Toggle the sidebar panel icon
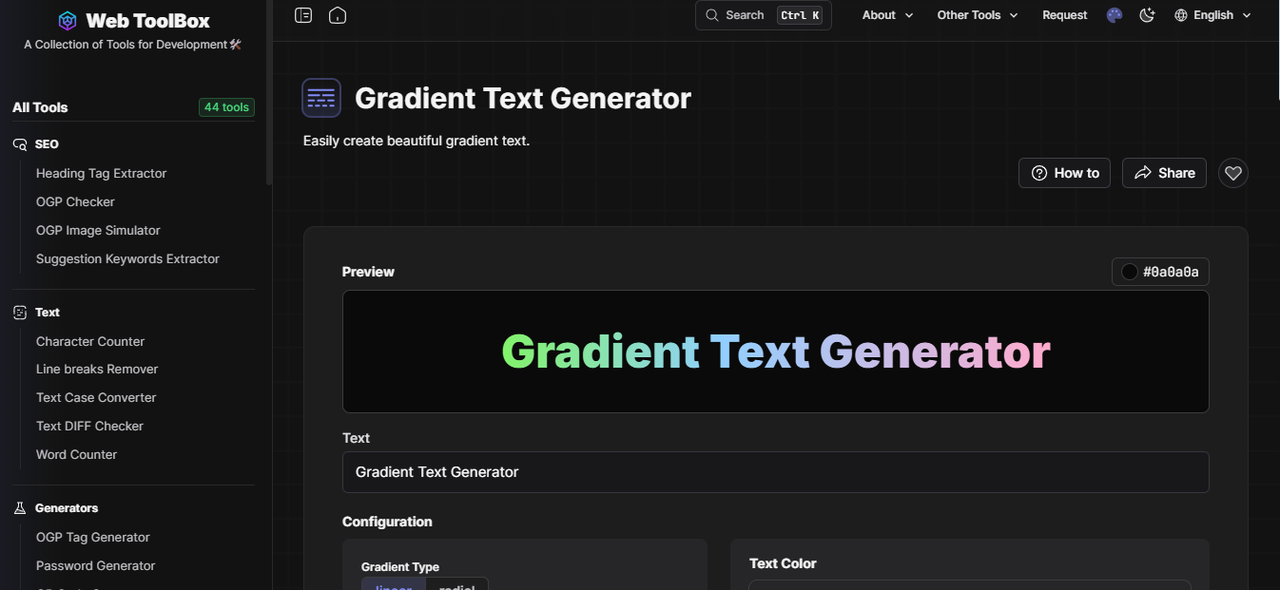 click(303, 15)
